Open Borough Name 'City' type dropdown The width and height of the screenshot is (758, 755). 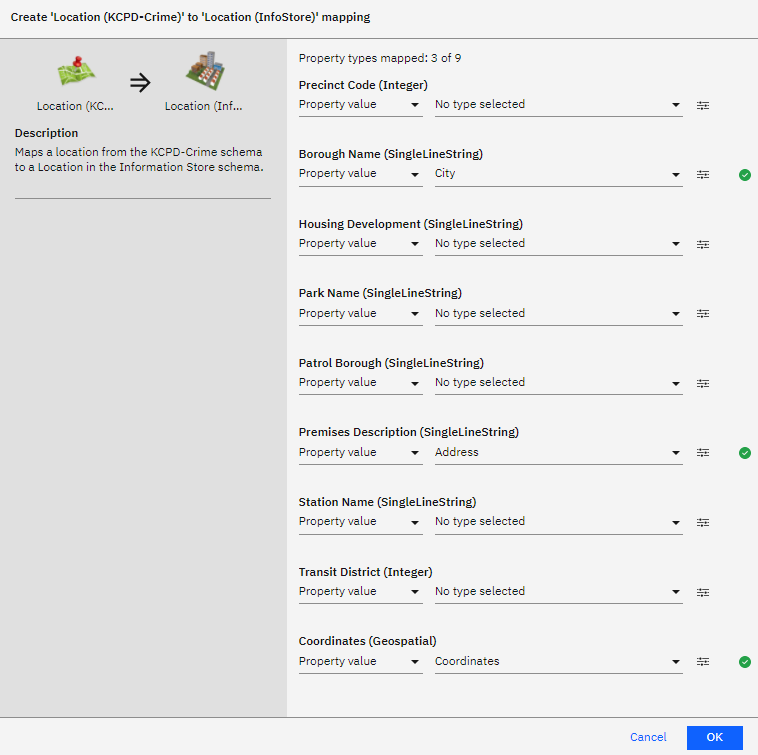point(558,174)
